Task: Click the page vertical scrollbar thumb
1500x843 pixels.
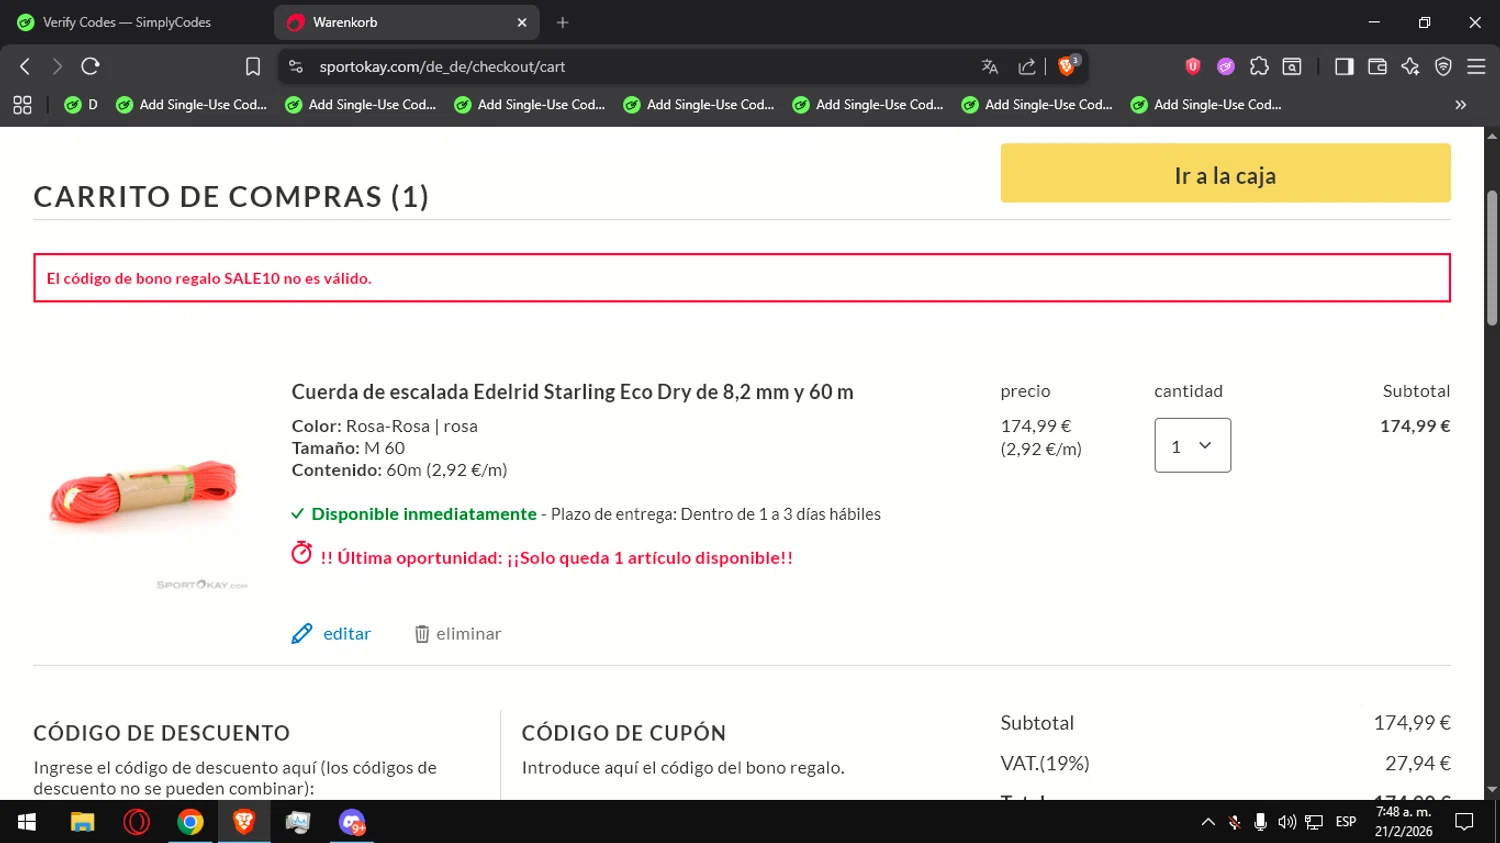Action: (1492, 258)
